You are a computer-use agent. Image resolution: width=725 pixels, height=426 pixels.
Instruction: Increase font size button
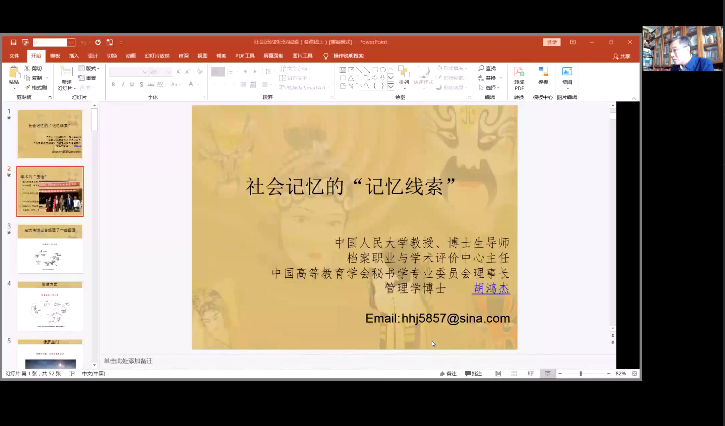click(178, 72)
